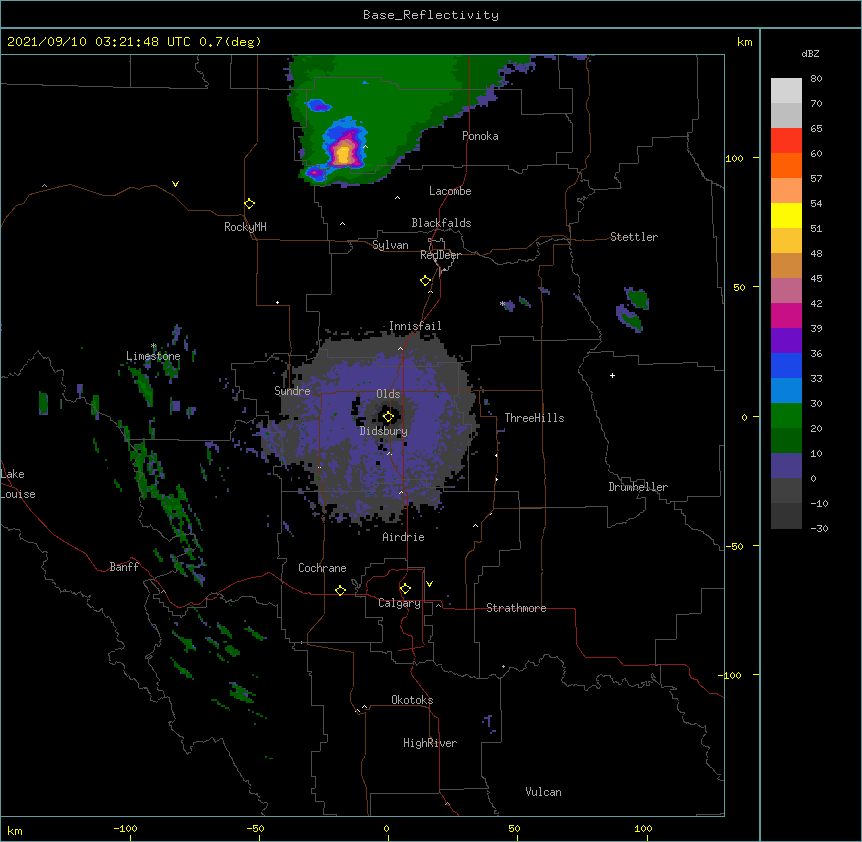Click the yellow V marker east of Calgary

point(429,584)
